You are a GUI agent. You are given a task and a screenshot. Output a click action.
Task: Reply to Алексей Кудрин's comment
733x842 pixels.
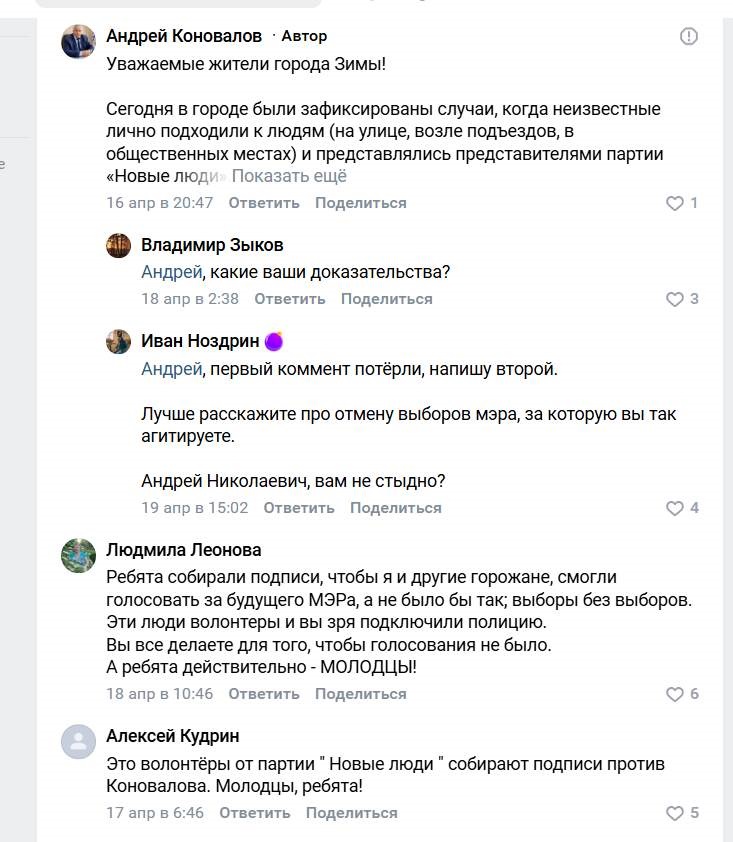[255, 813]
